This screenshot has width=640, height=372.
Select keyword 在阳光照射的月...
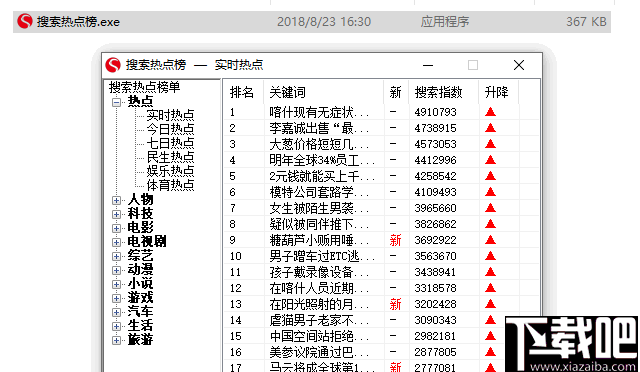coord(319,304)
